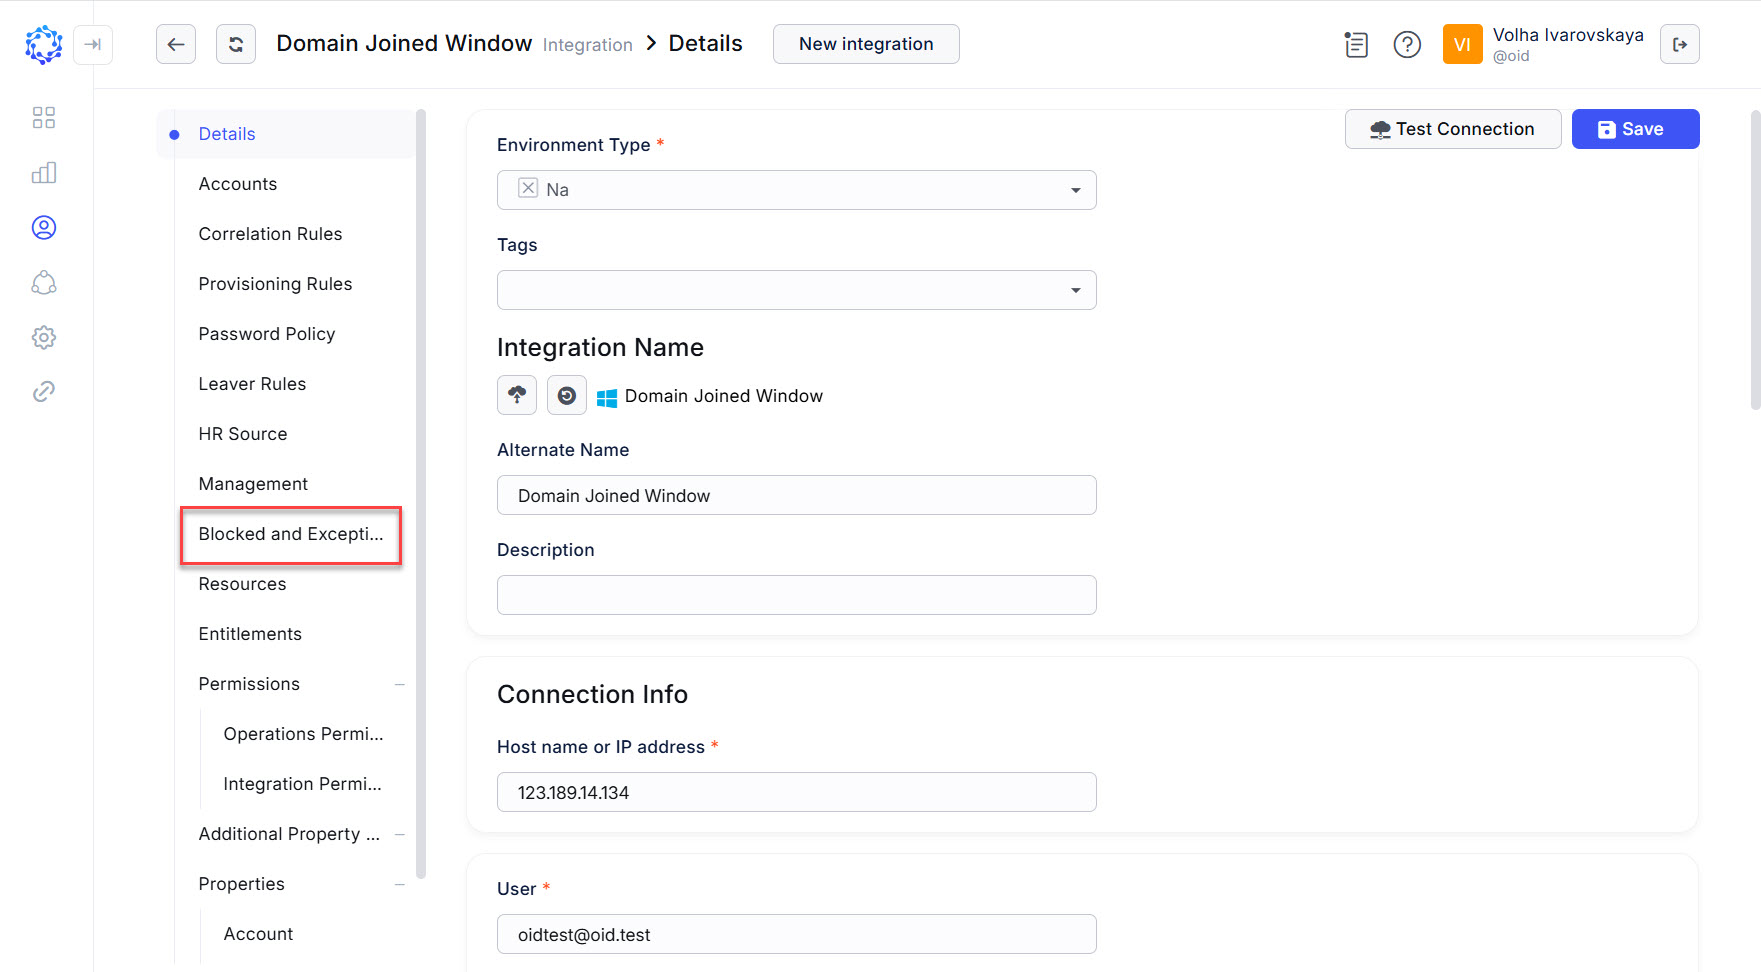Switch to the Accounts section
Screen dimensions: 1761x972
238,183
